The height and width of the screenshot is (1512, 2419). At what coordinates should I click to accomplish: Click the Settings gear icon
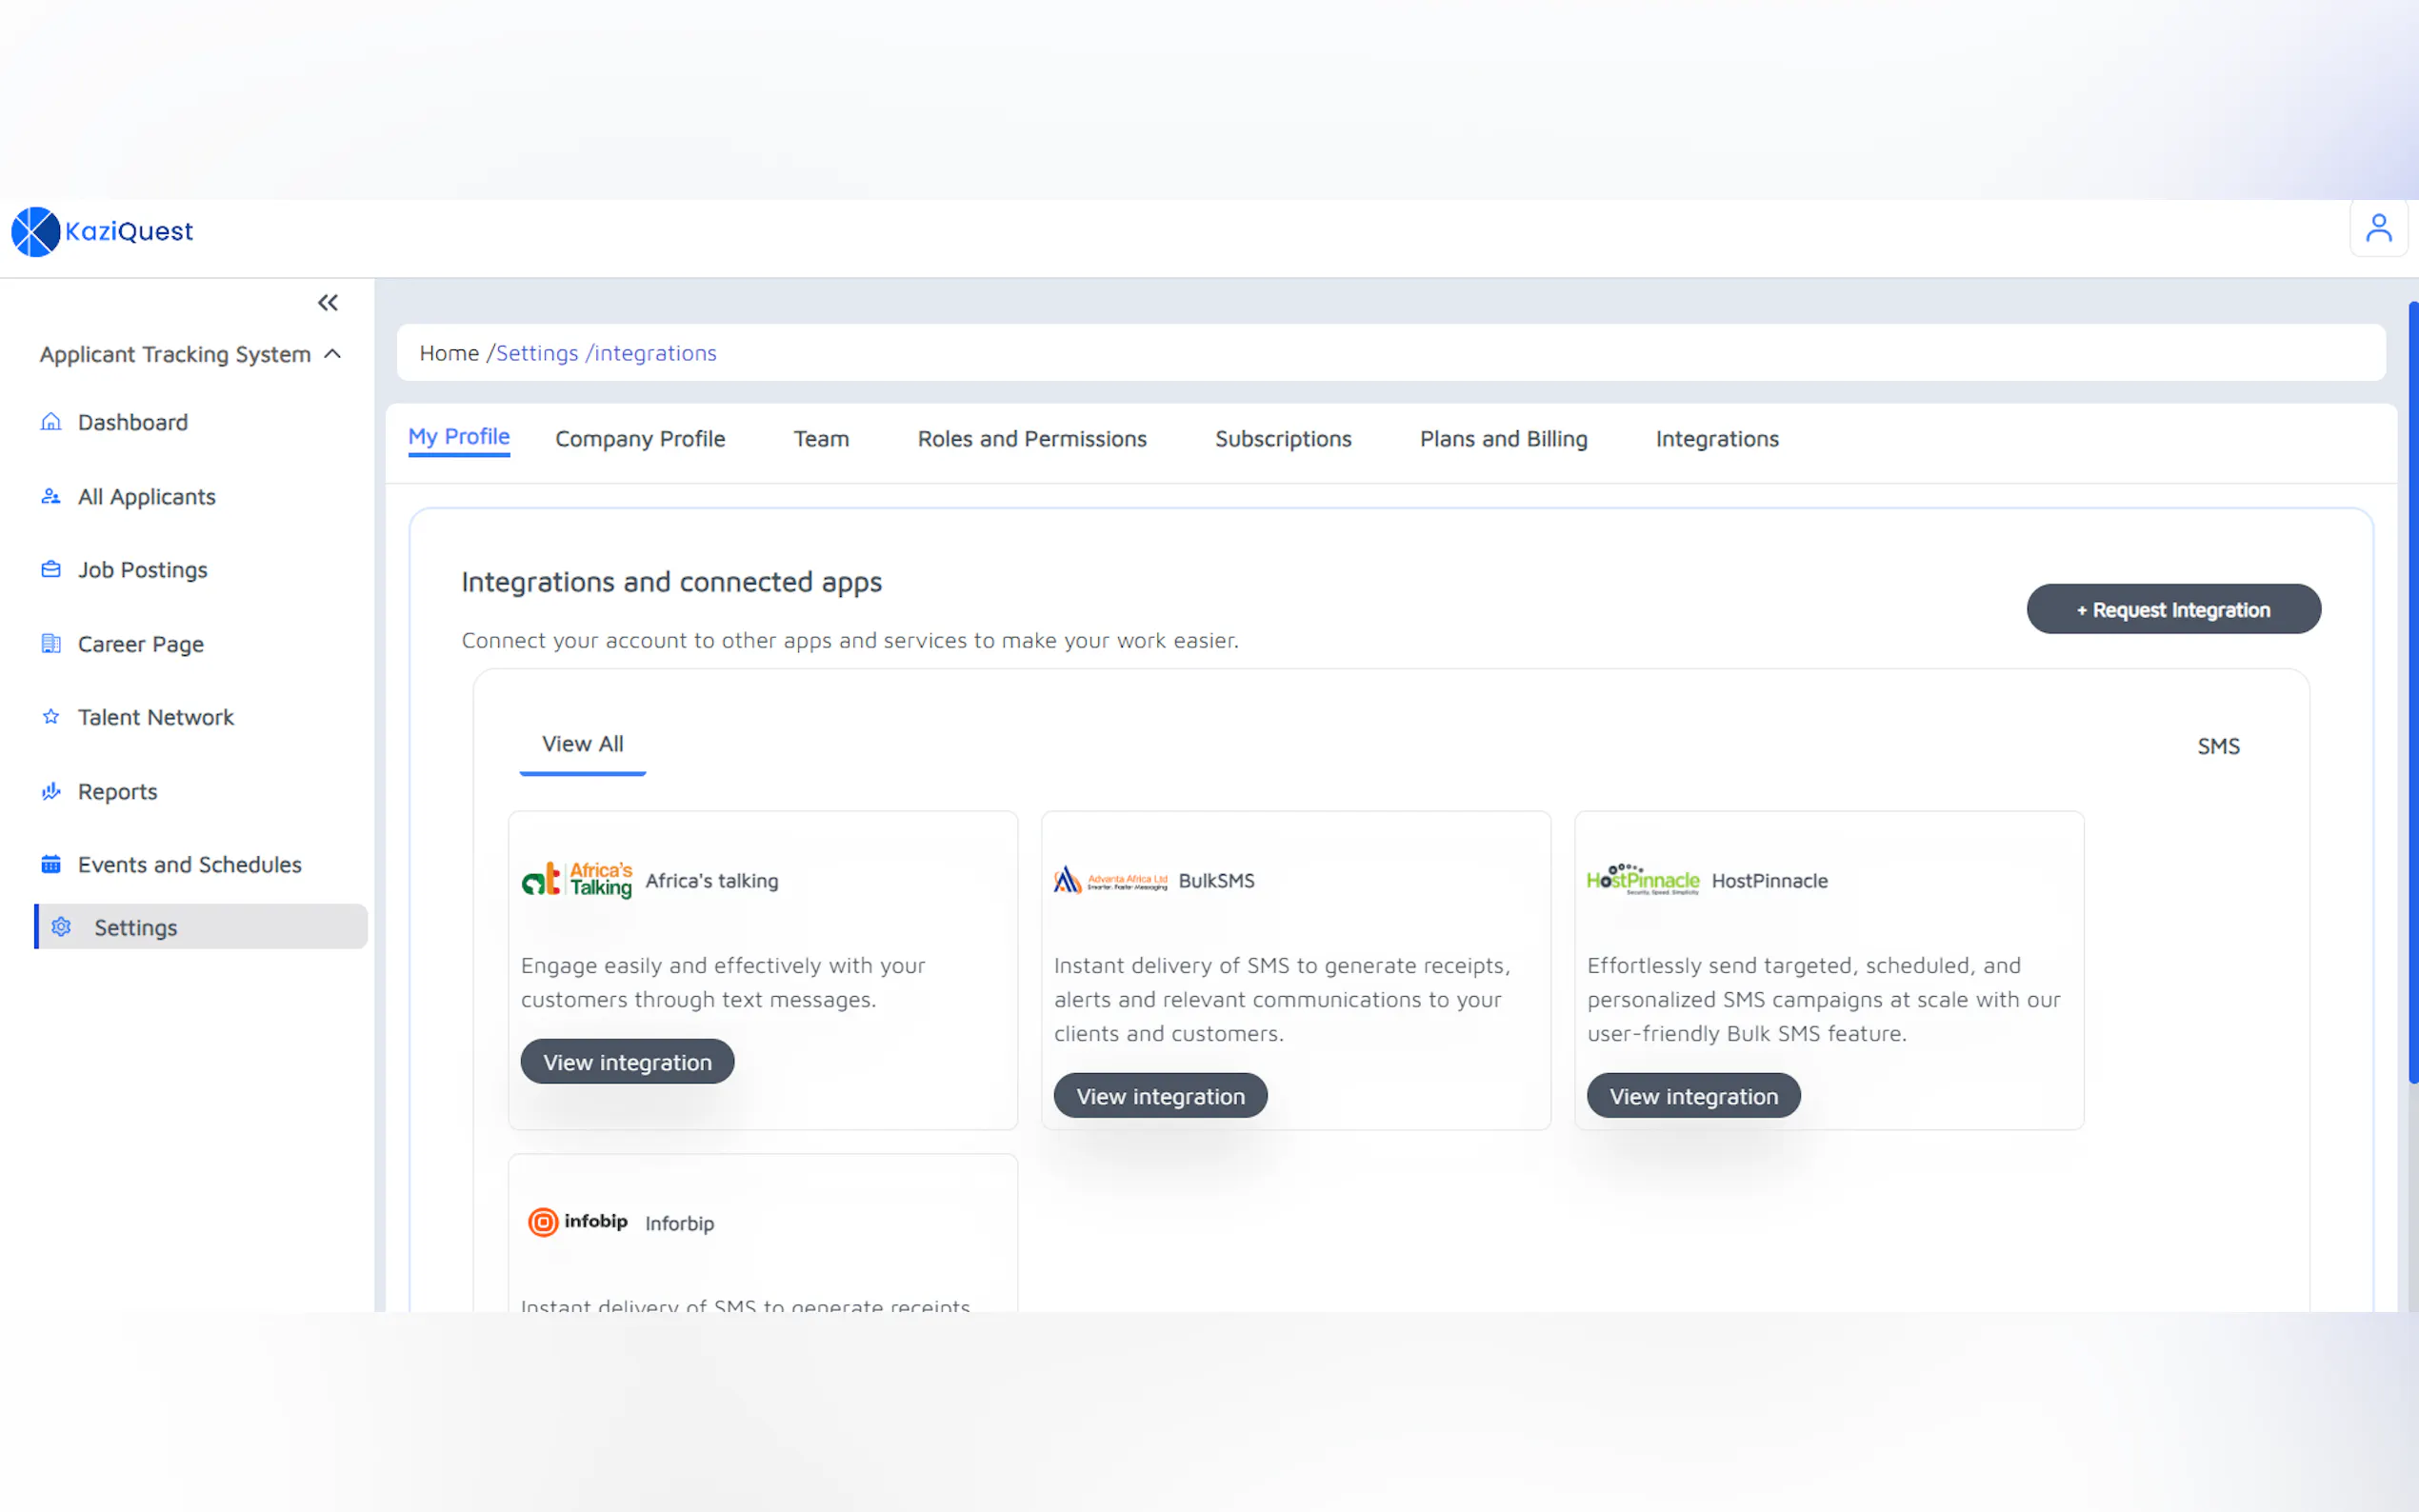tap(62, 927)
